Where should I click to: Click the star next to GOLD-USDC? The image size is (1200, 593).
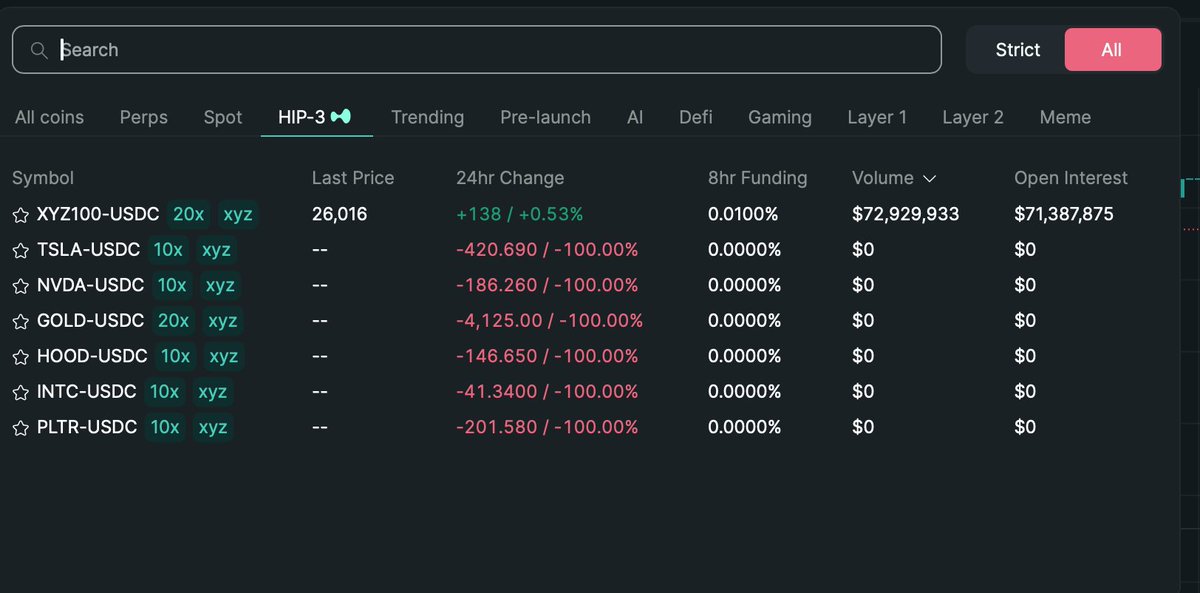pyautogui.click(x=20, y=320)
